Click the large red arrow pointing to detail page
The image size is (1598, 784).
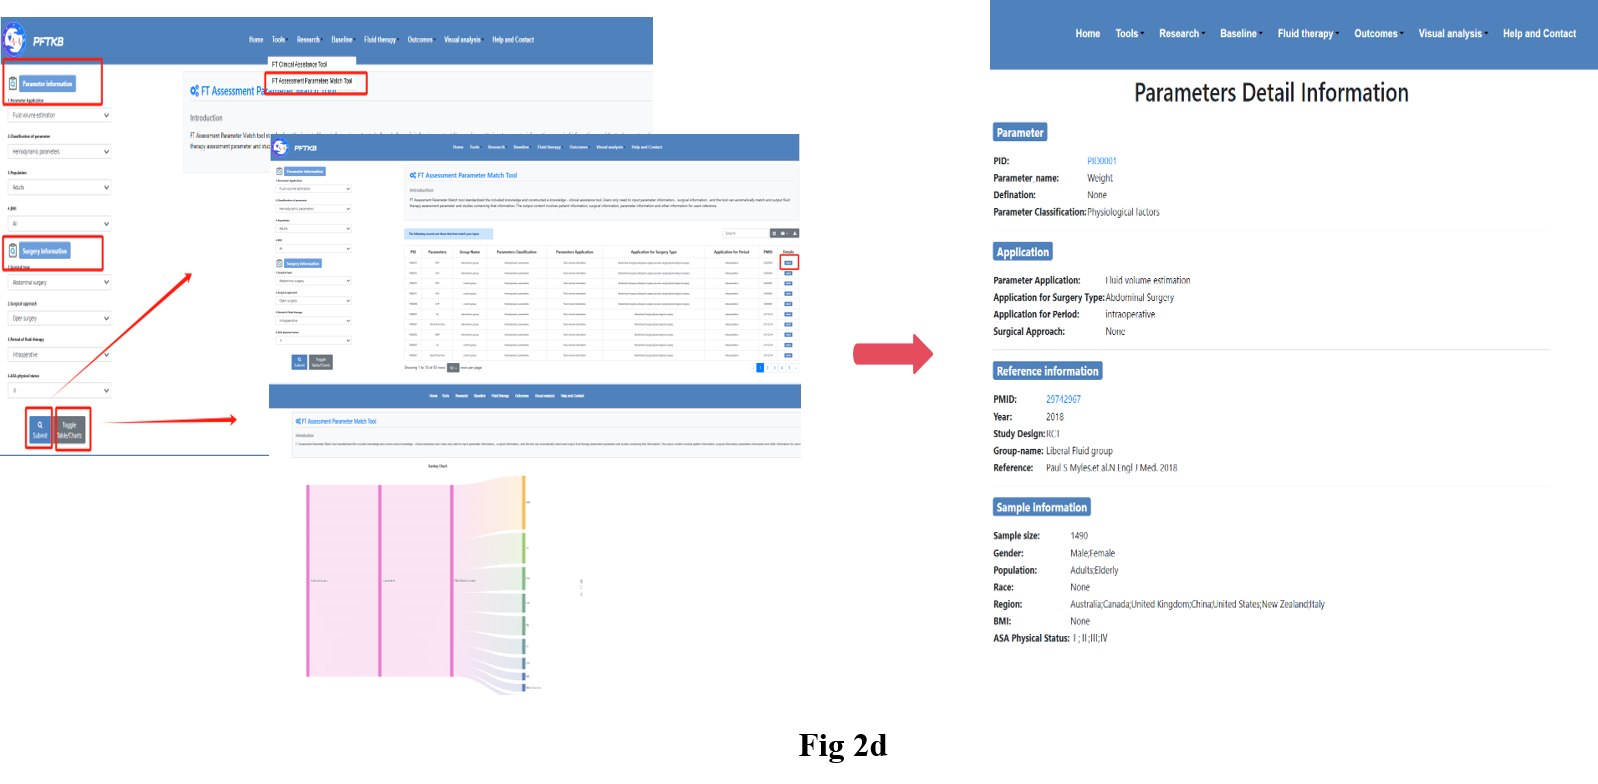(892, 354)
